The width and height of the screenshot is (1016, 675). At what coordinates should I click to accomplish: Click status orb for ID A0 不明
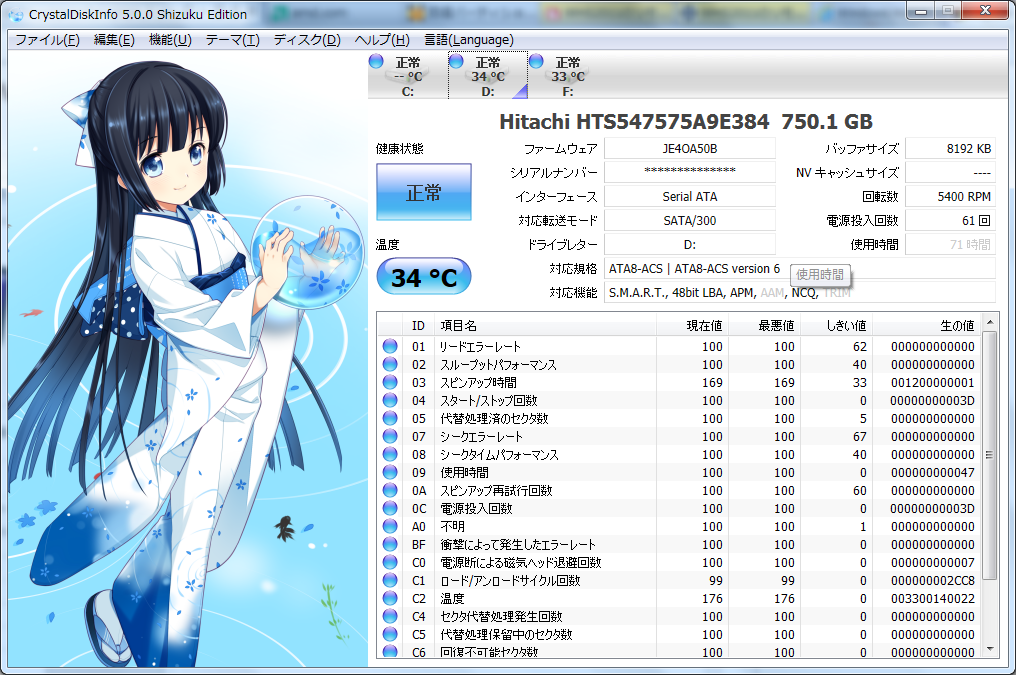coord(390,527)
